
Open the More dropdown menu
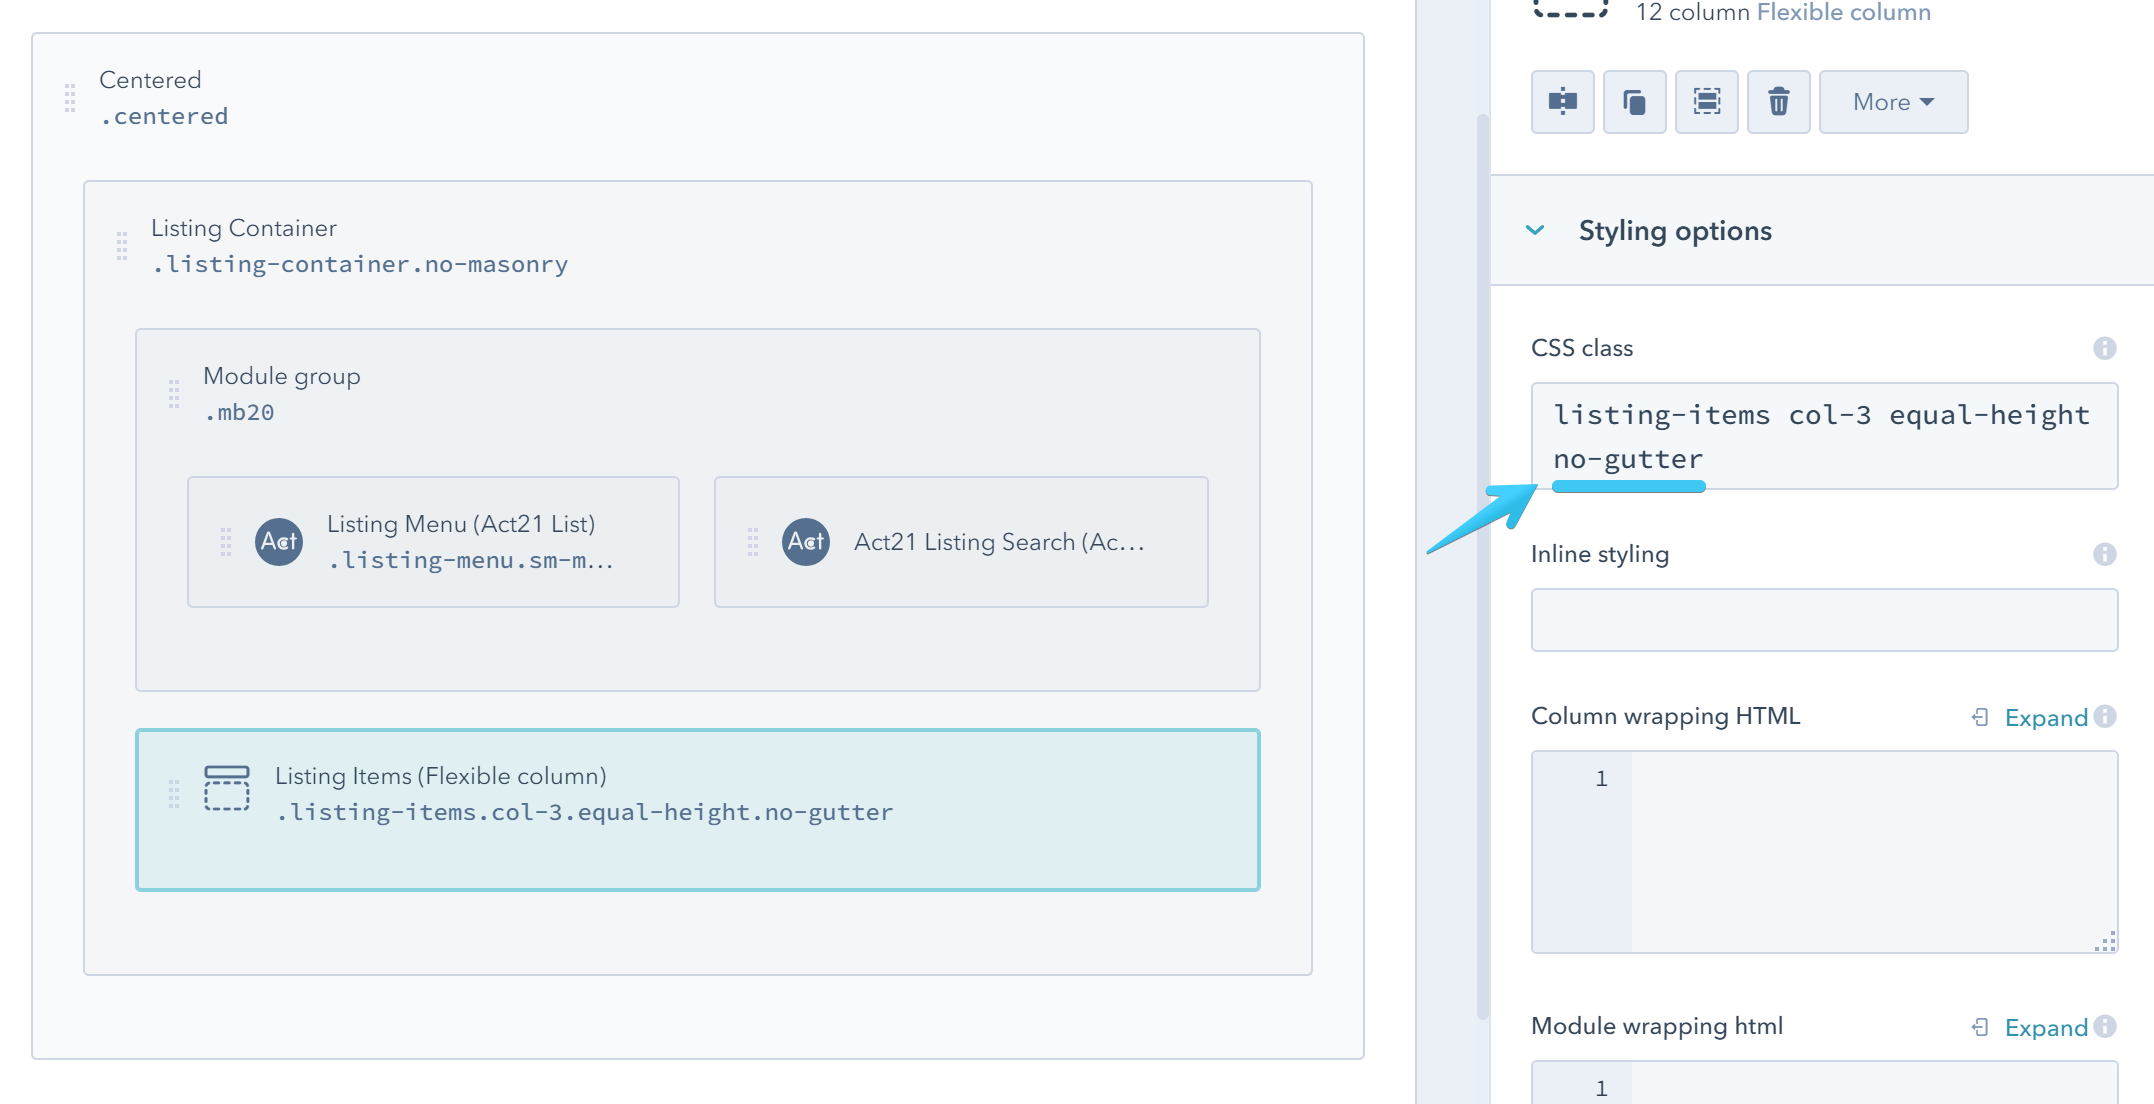[1893, 102]
